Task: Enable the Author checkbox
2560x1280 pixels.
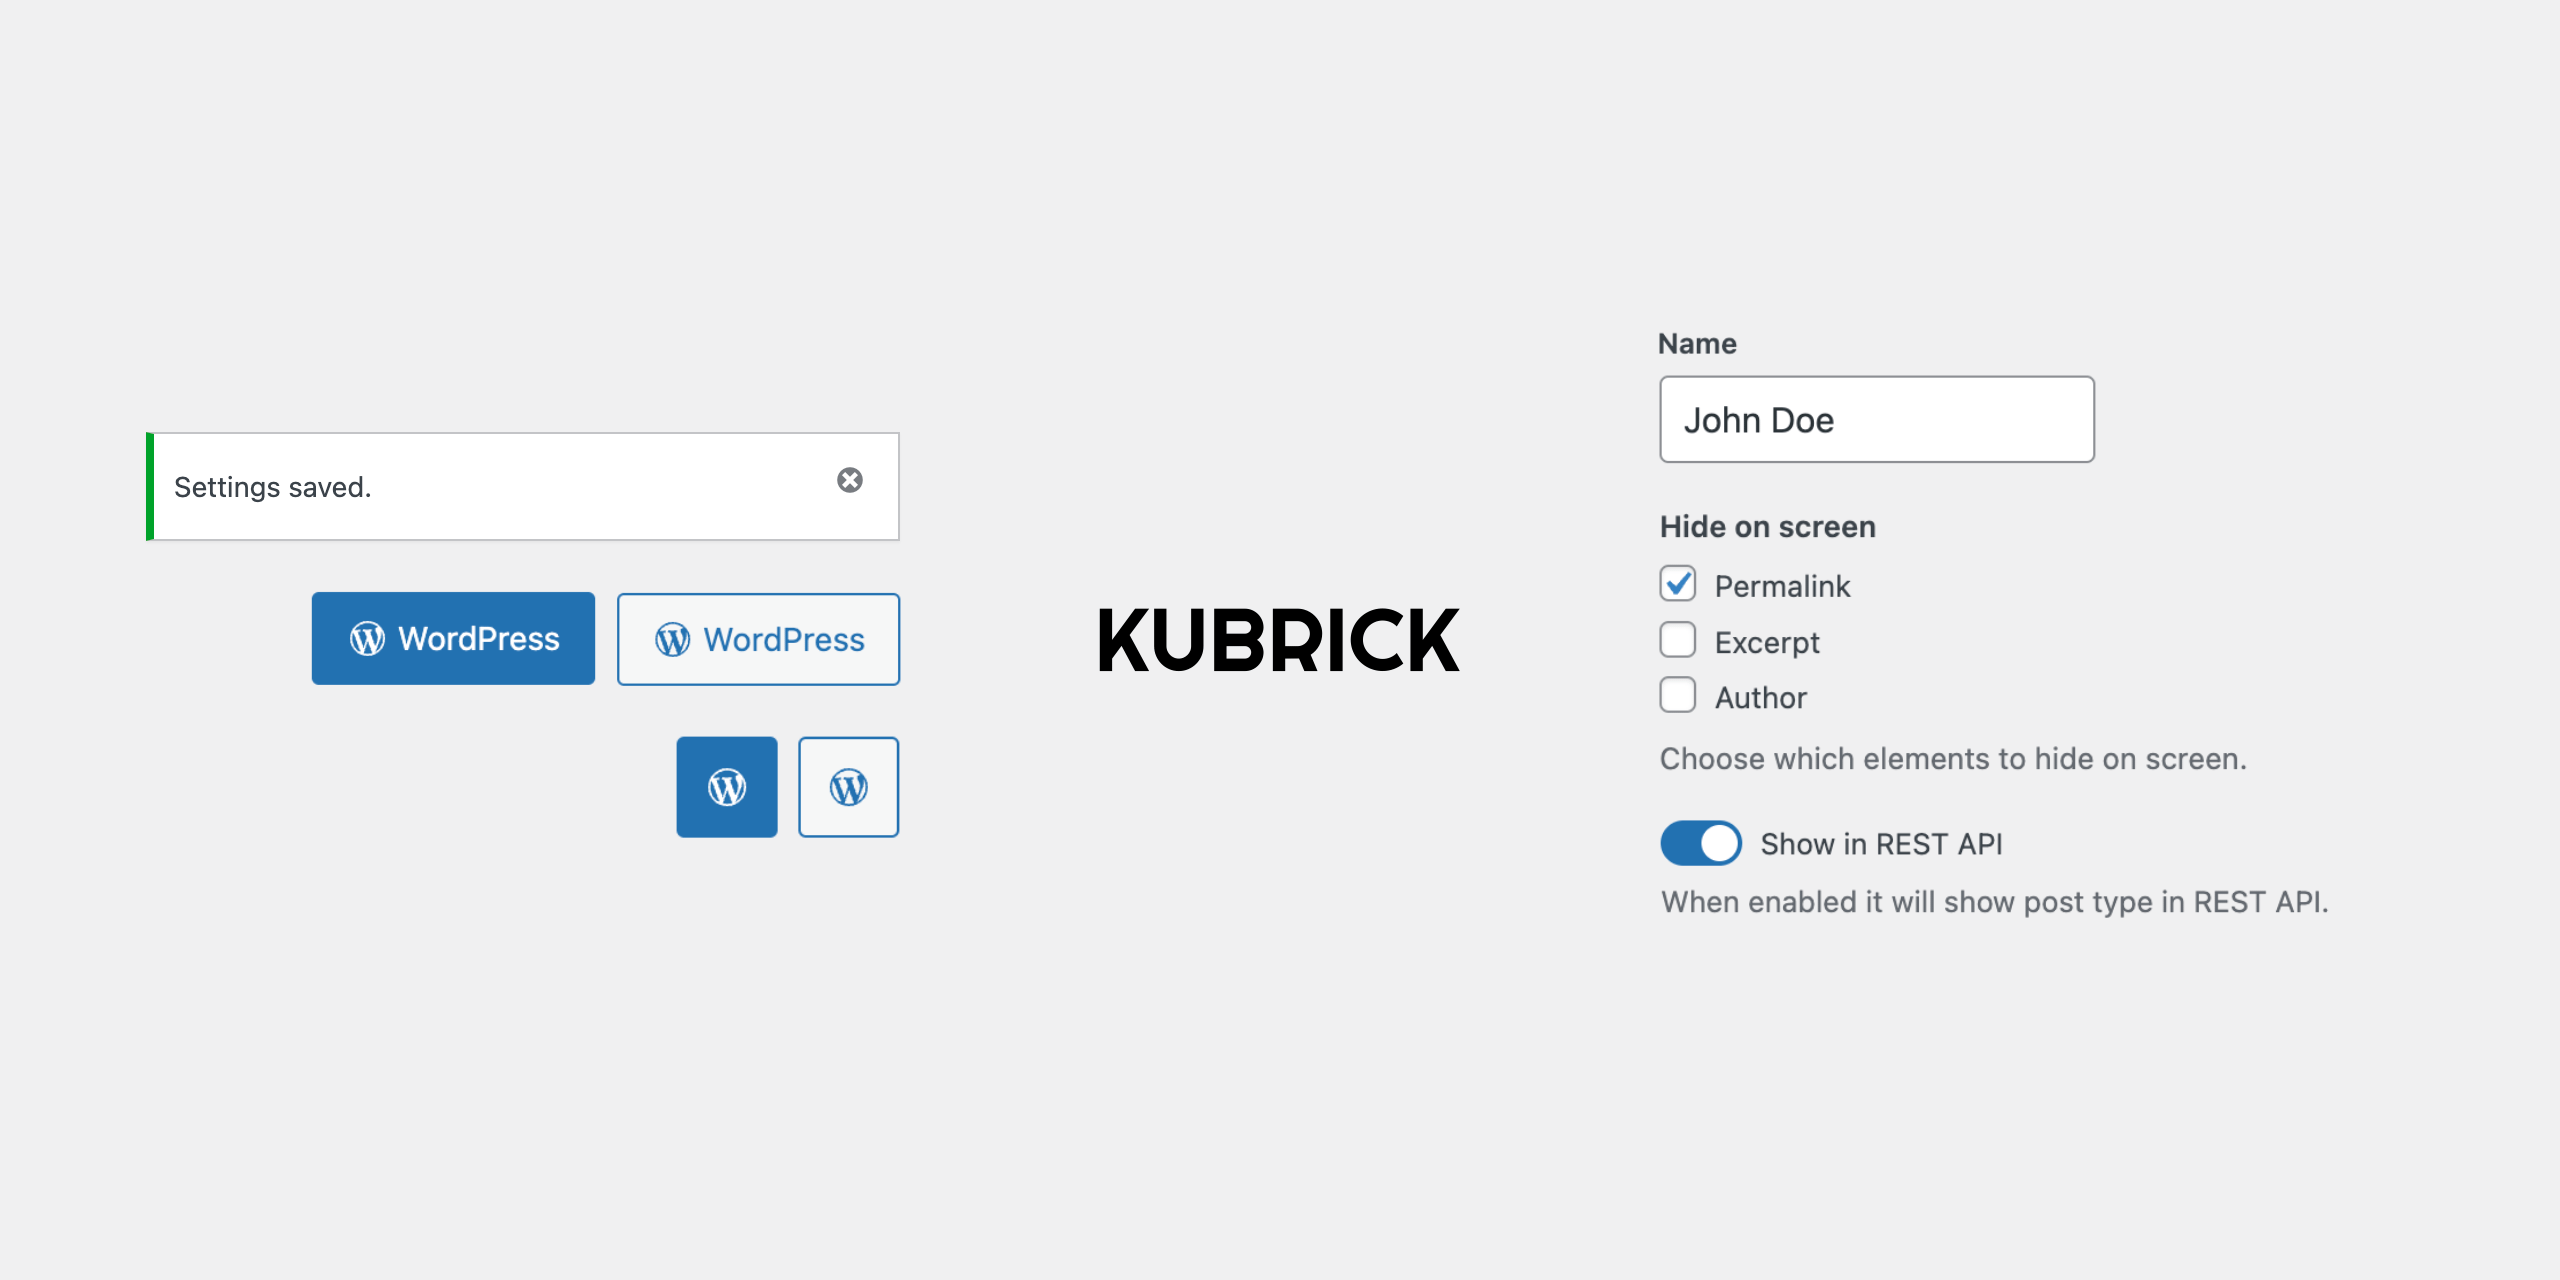Action: pyautogui.click(x=1678, y=696)
